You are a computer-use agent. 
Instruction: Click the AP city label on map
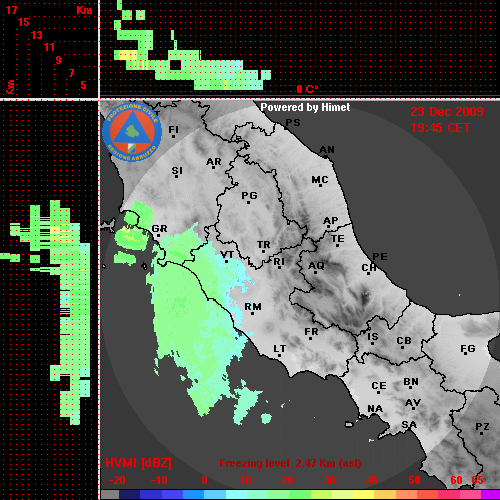click(x=330, y=221)
